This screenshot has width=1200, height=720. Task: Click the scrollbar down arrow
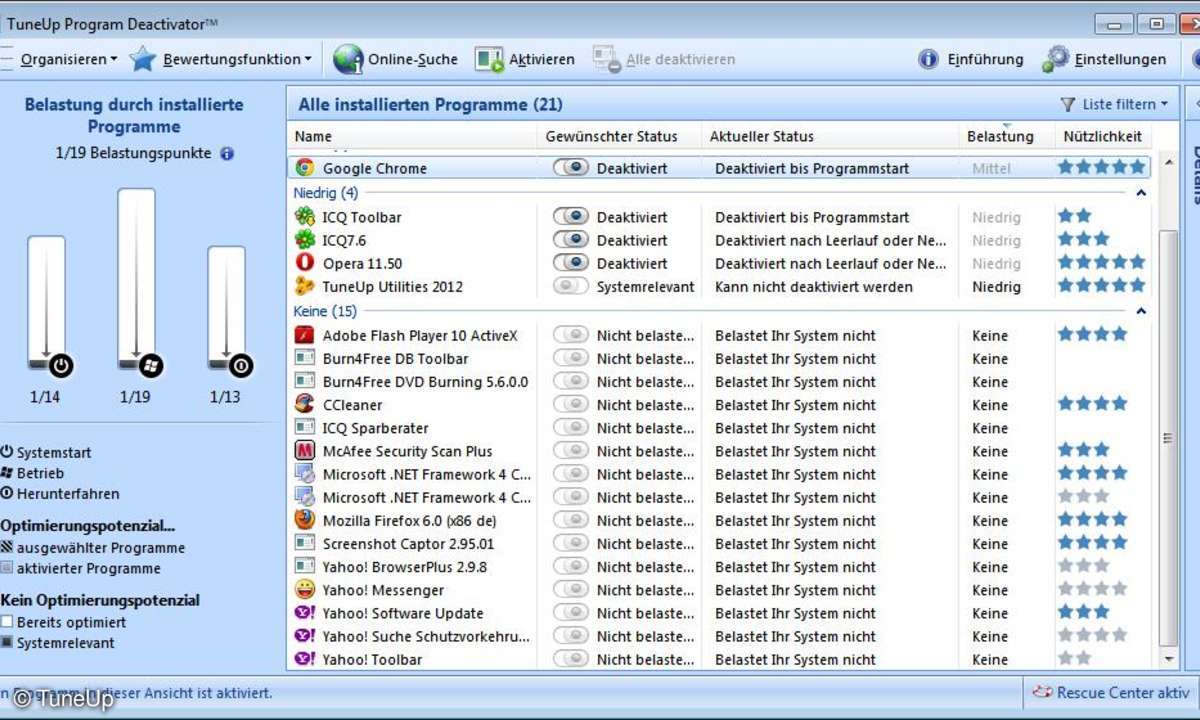pos(1167,660)
